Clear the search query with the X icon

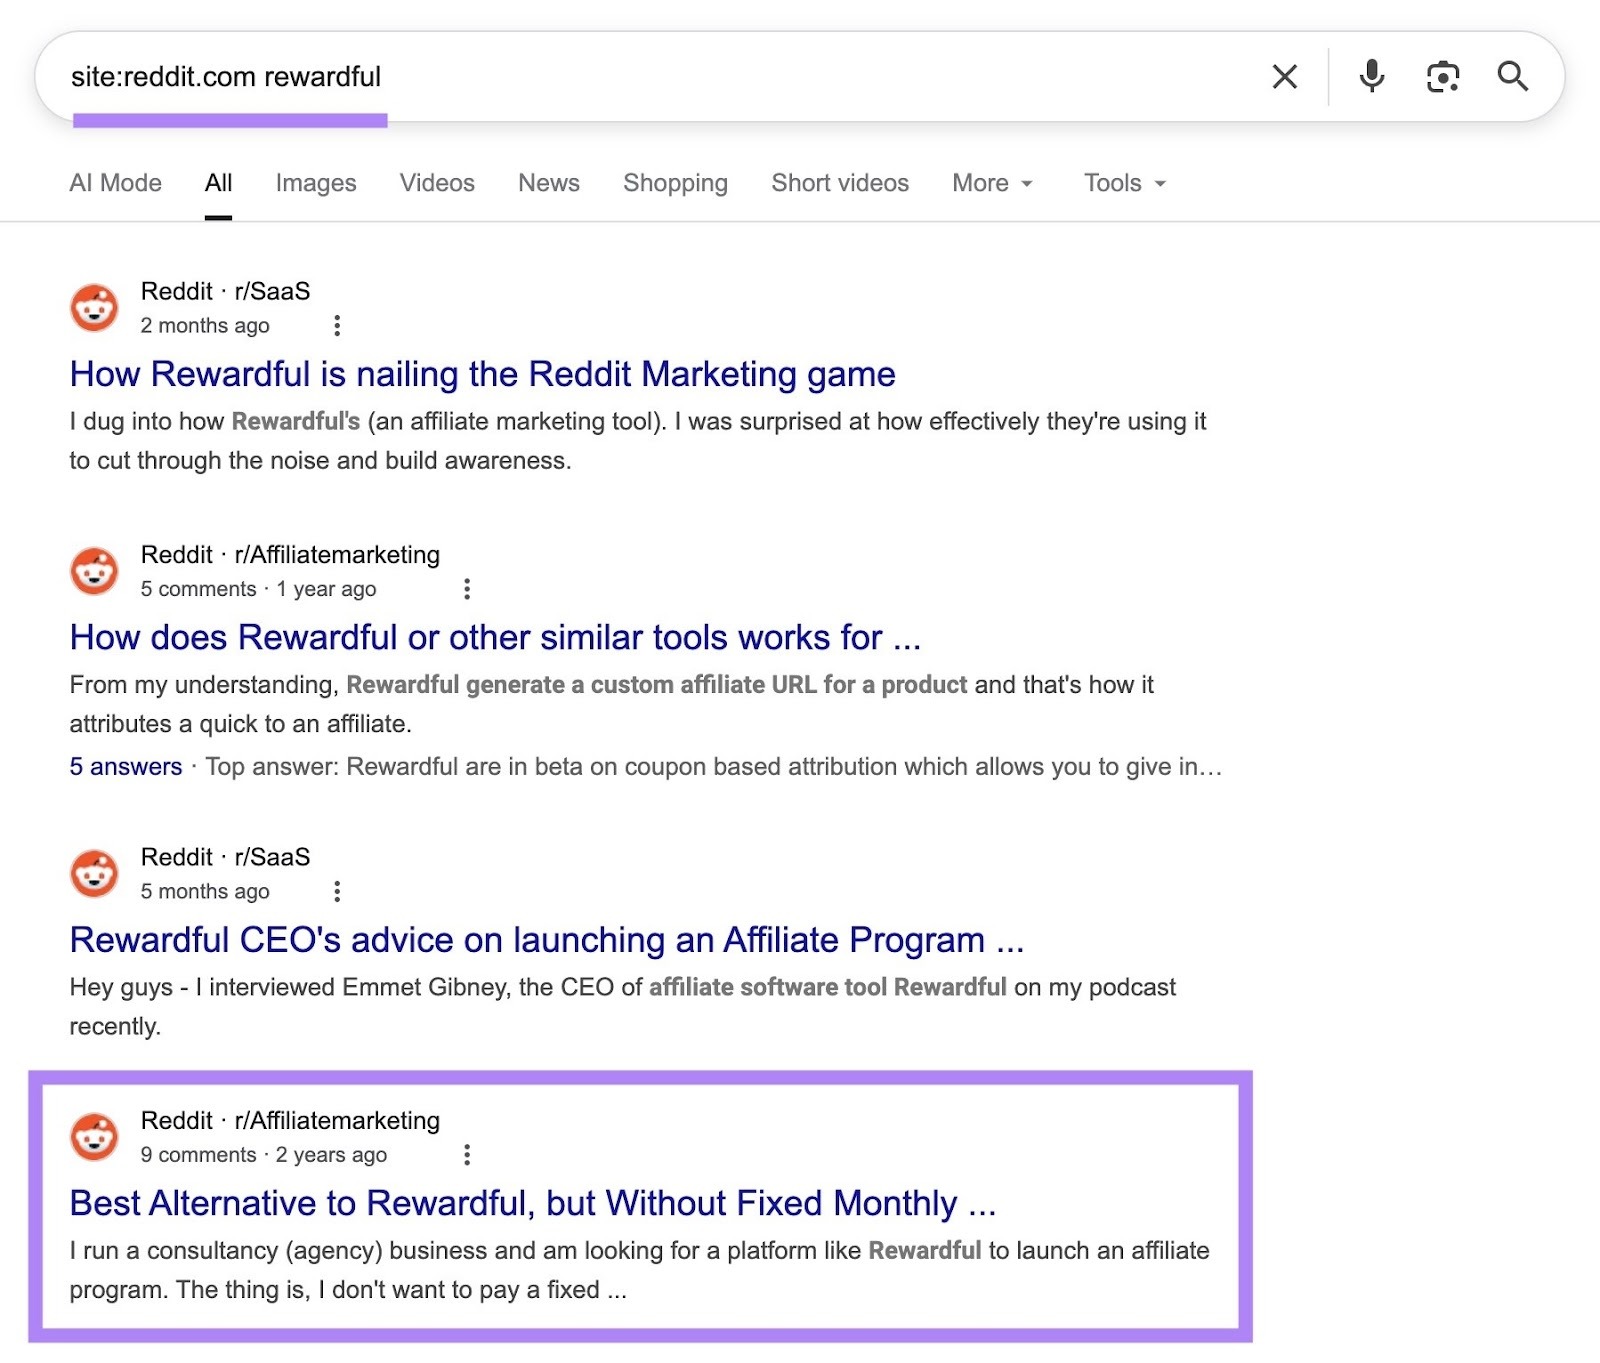(x=1285, y=76)
